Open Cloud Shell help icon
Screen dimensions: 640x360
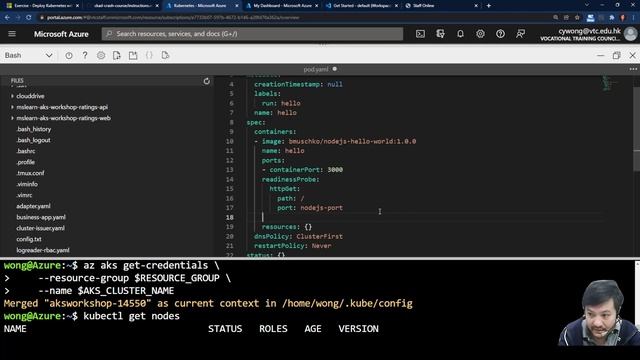pos(85,56)
